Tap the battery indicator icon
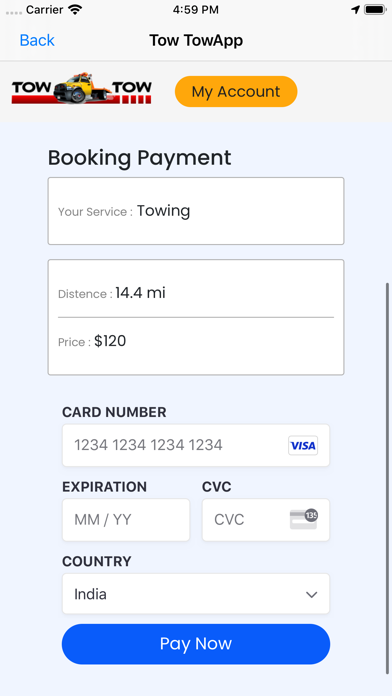 [375, 10]
